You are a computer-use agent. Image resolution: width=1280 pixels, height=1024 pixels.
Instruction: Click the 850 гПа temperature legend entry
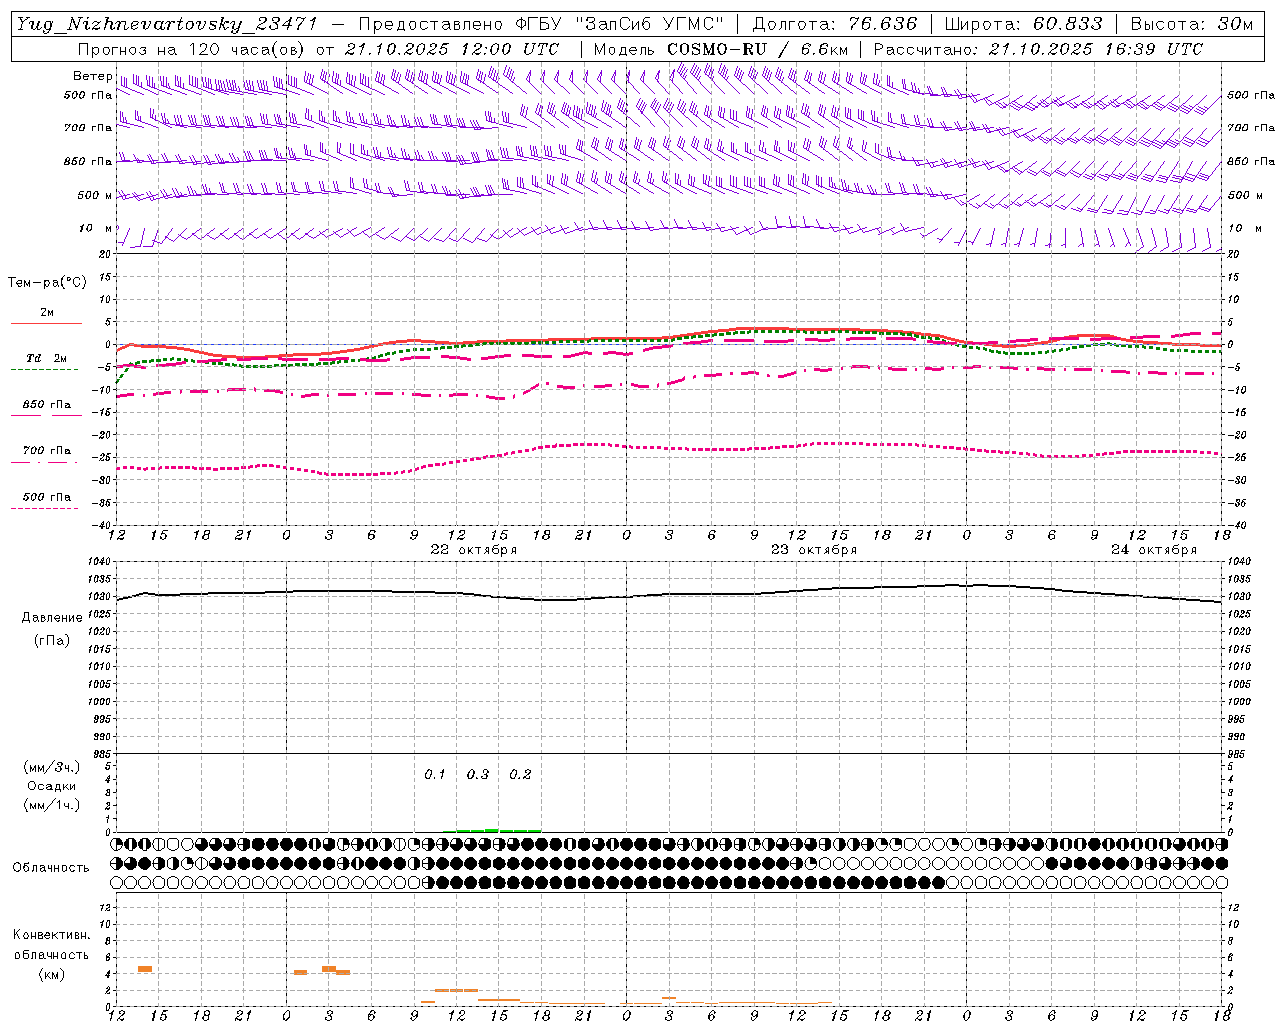point(47,405)
